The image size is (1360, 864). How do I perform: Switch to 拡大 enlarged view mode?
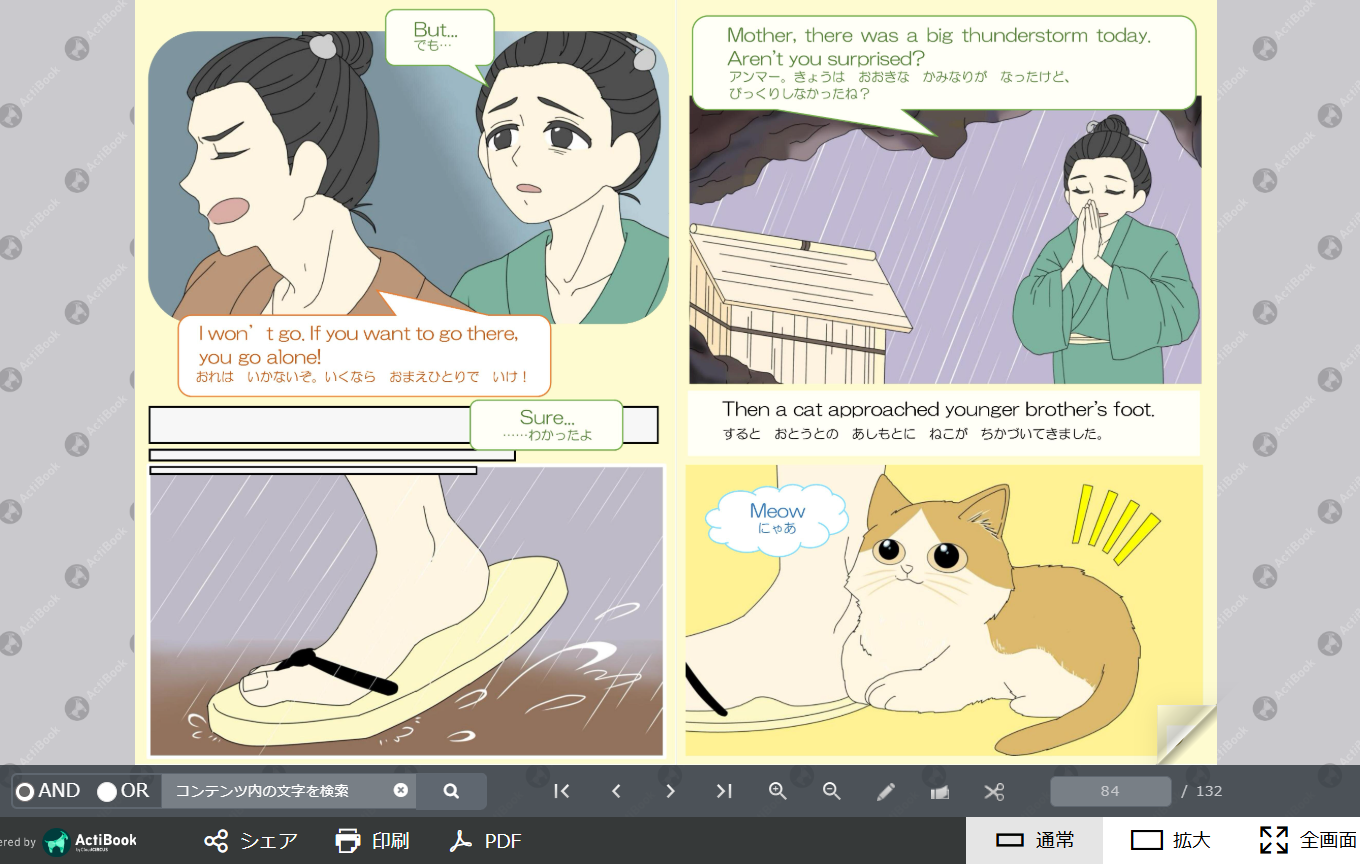(x=1170, y=840)
